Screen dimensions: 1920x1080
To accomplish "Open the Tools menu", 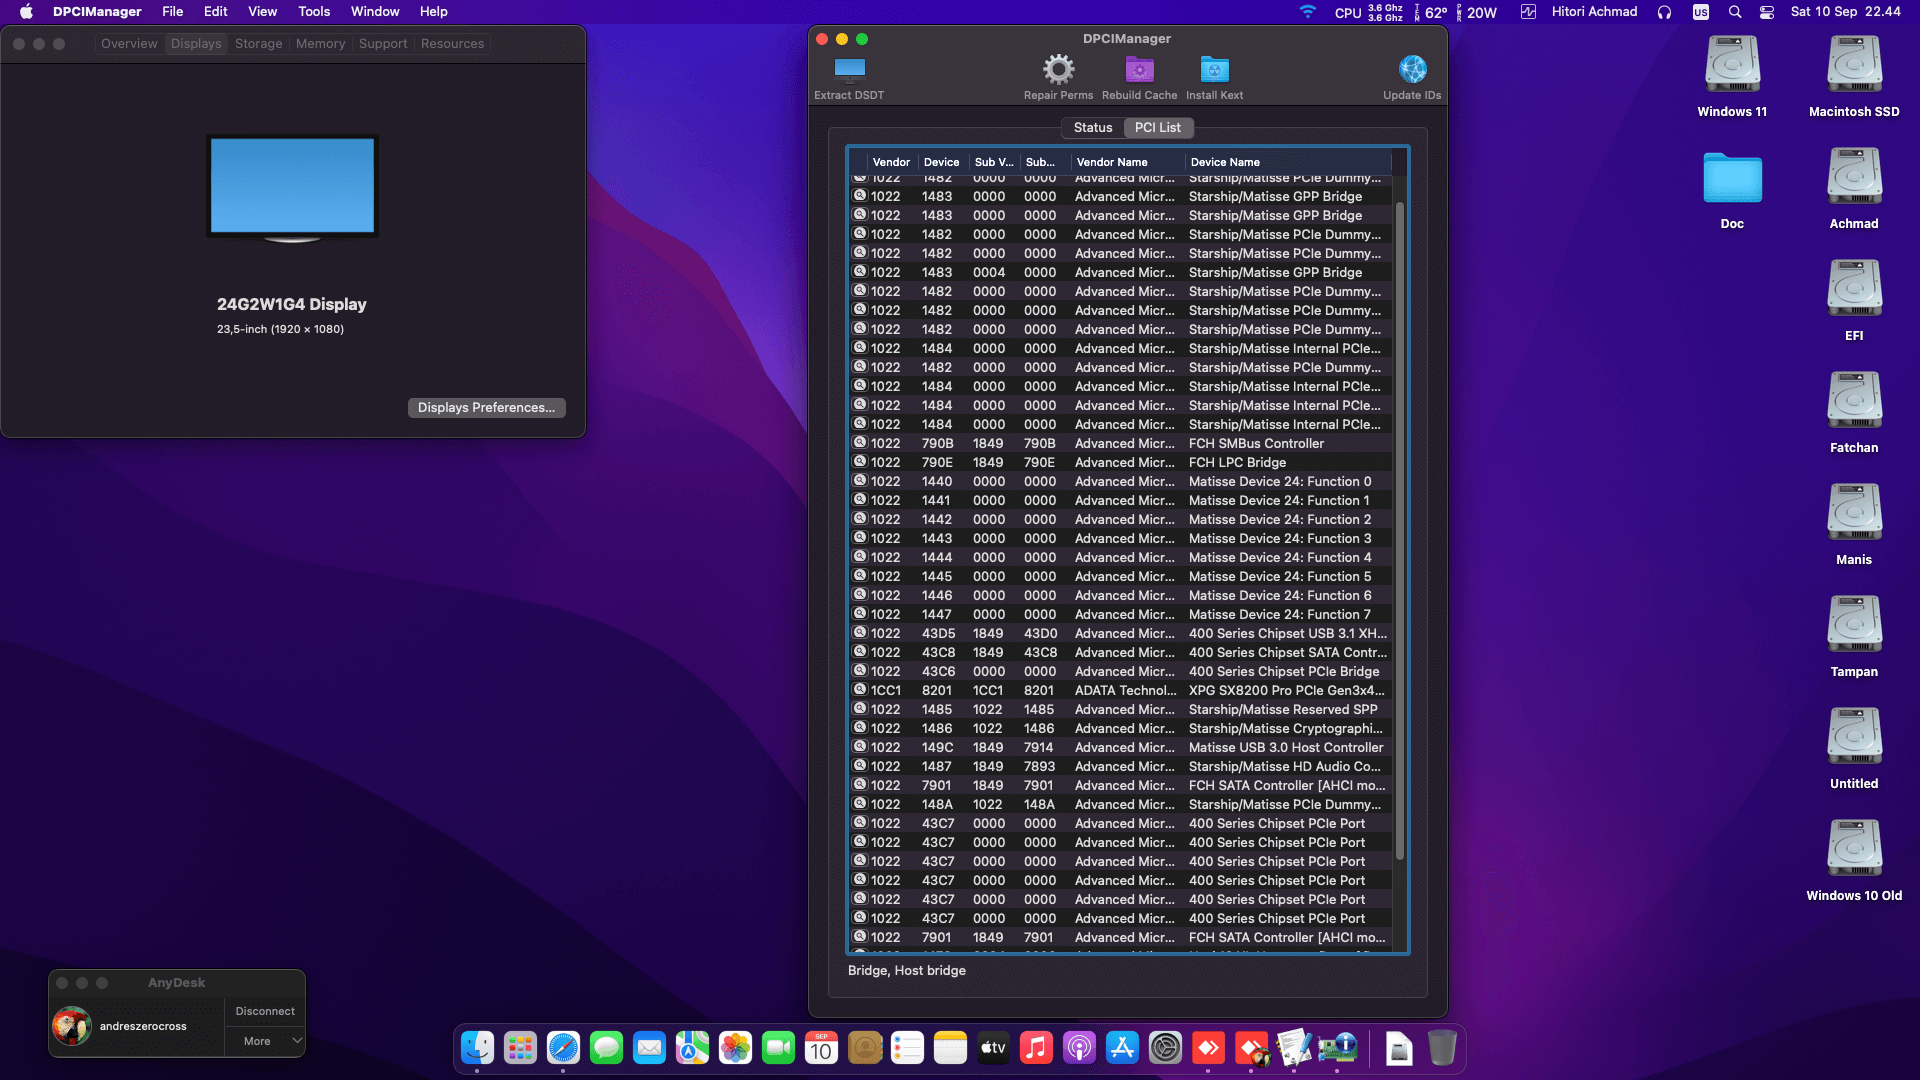I will point(314,12).
